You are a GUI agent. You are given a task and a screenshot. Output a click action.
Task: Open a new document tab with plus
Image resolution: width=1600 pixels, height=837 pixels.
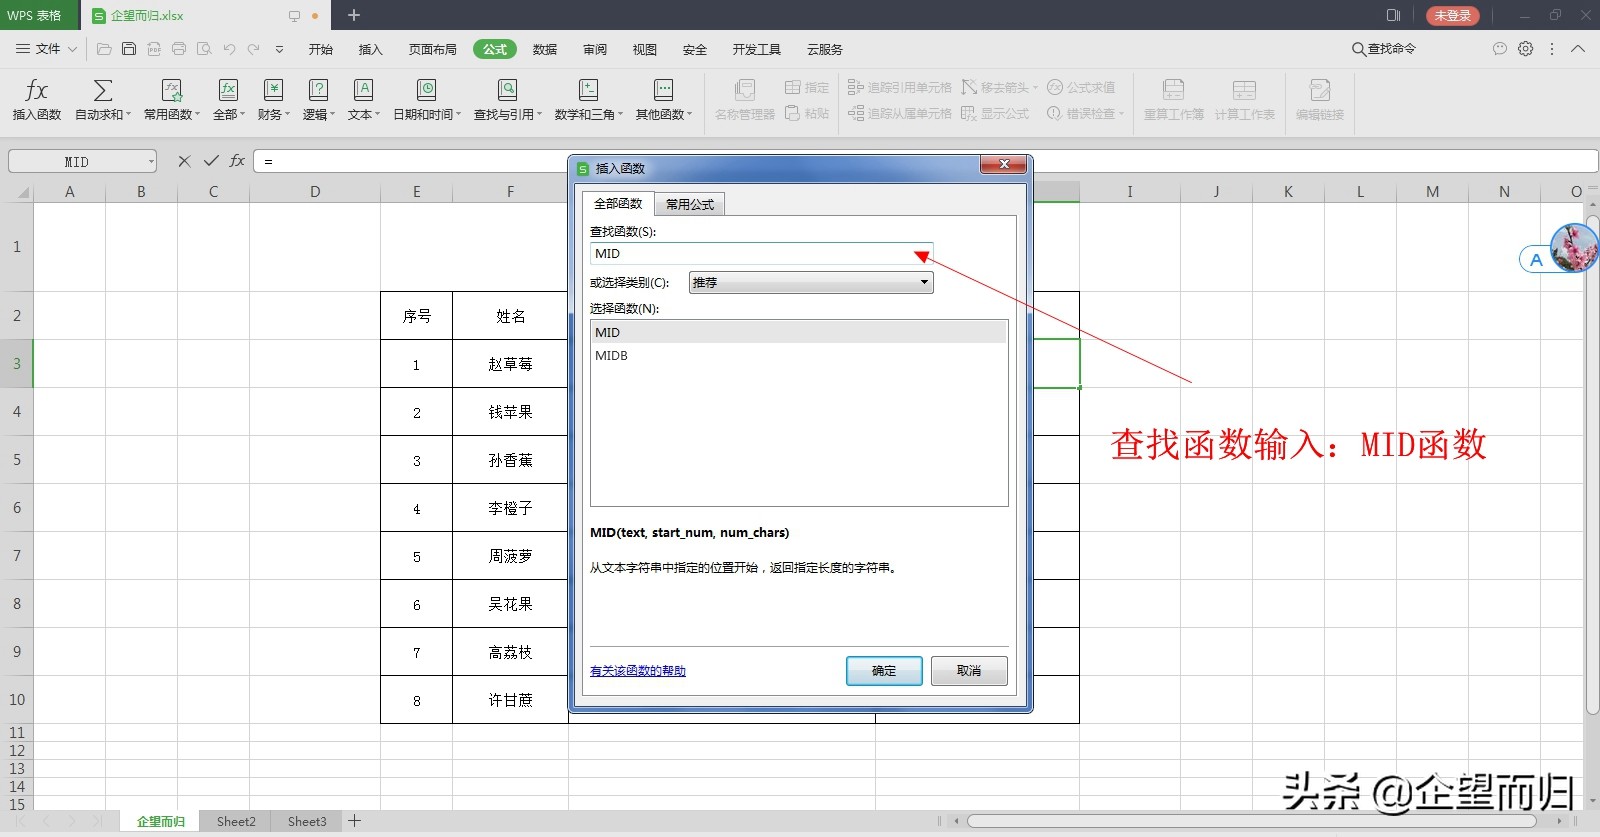pos(354,15)
